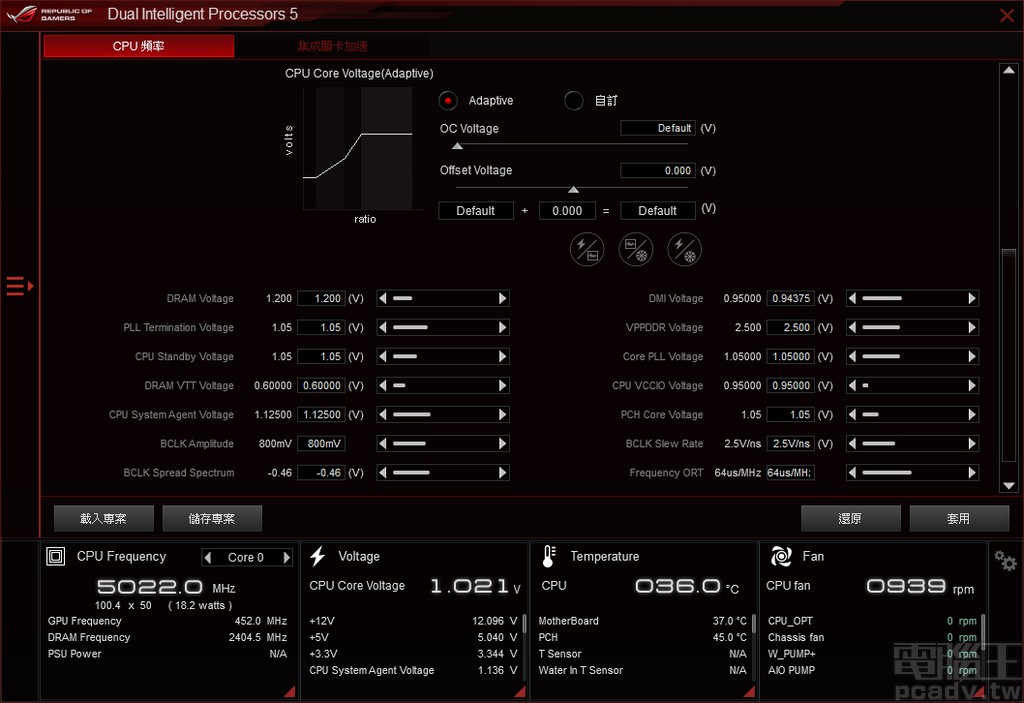
Task: Increase DRAM Voltage with right arrow
Action: click(x=502, y=299)
